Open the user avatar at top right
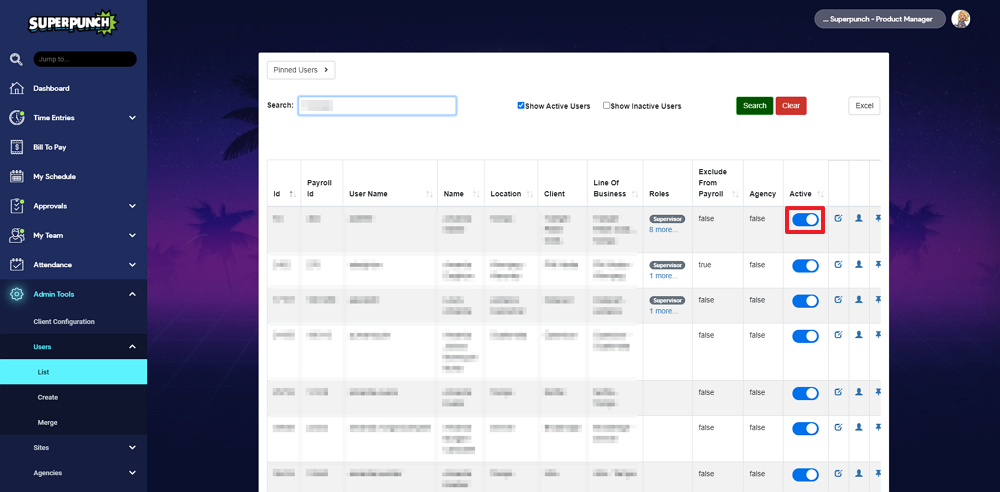 960,19
